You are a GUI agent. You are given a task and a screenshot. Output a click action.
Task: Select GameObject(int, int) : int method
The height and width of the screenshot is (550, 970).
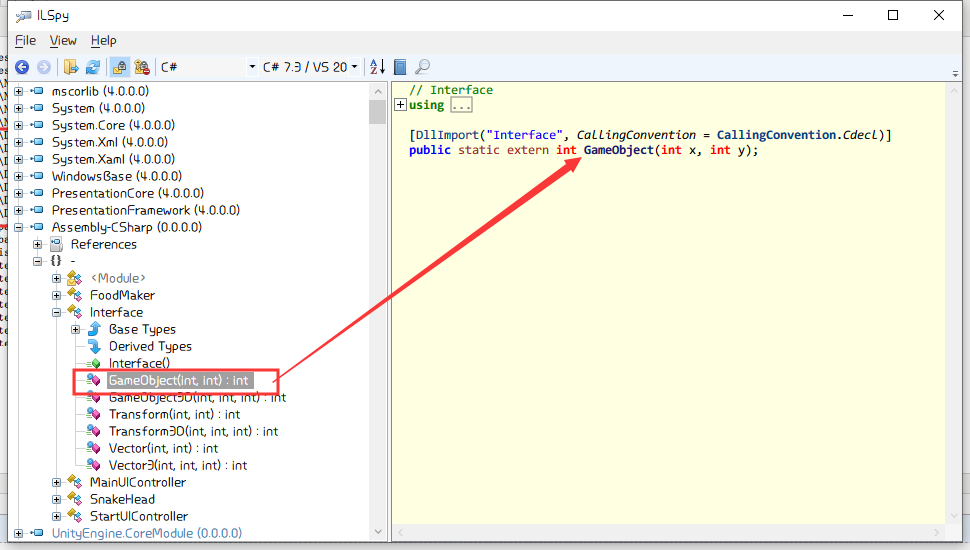coord(178,380)
